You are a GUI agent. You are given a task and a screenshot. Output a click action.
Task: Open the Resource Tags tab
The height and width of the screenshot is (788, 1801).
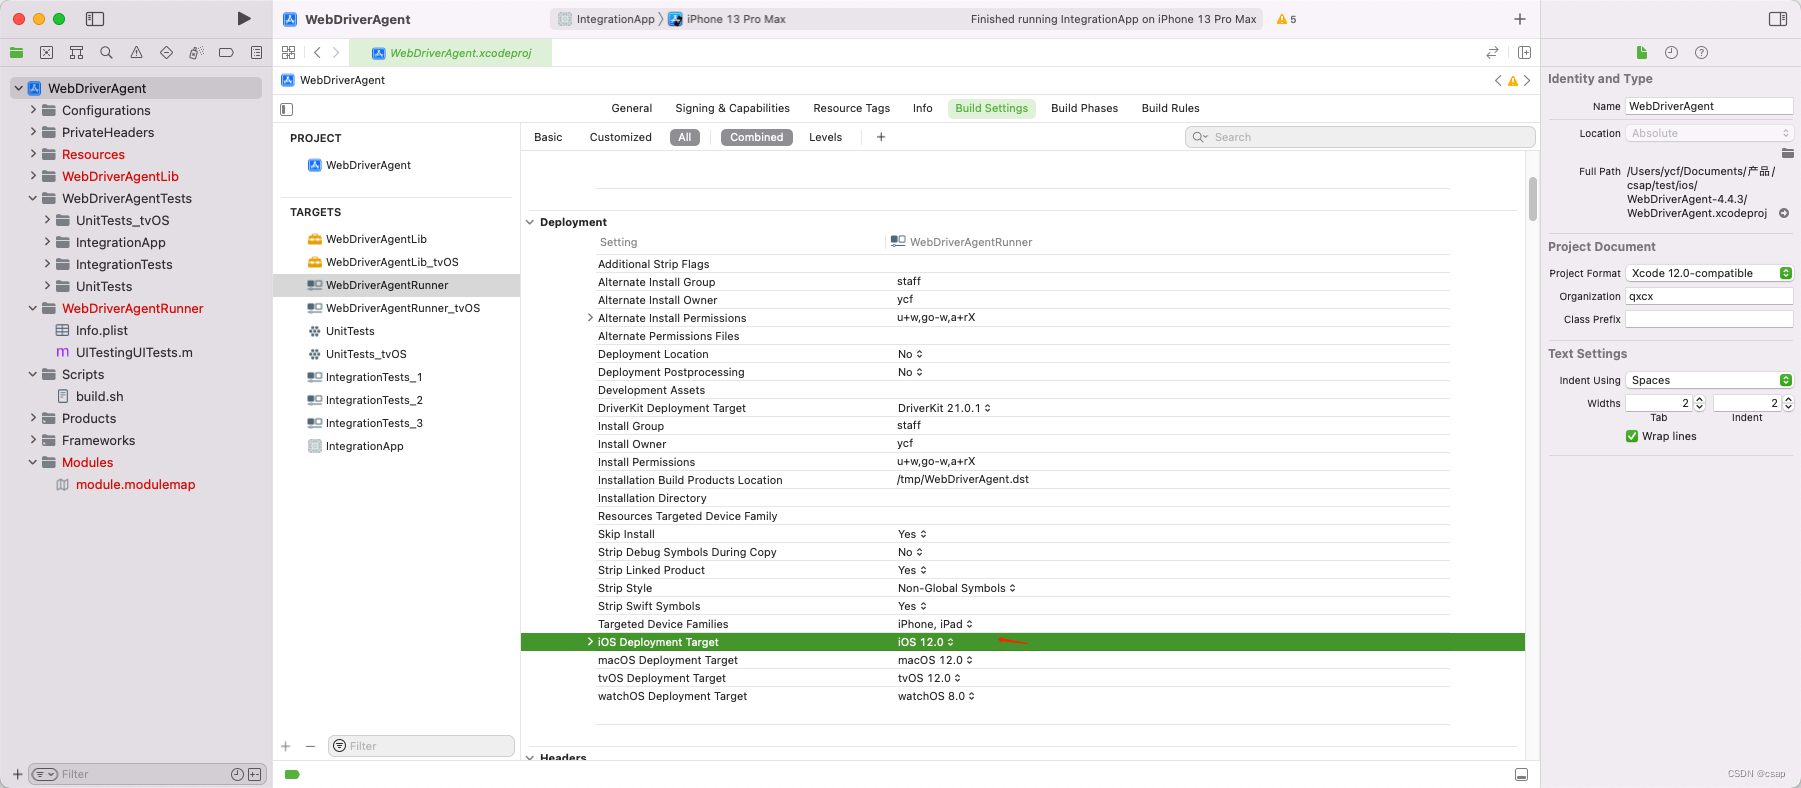click(851, 108)
